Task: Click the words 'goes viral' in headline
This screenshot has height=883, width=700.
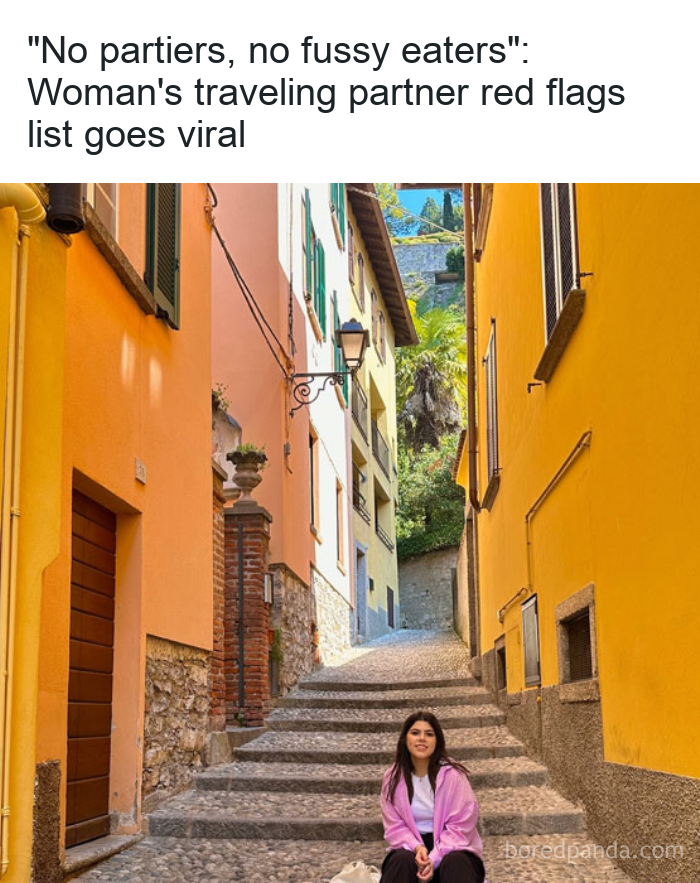Action: pos(164,135)
